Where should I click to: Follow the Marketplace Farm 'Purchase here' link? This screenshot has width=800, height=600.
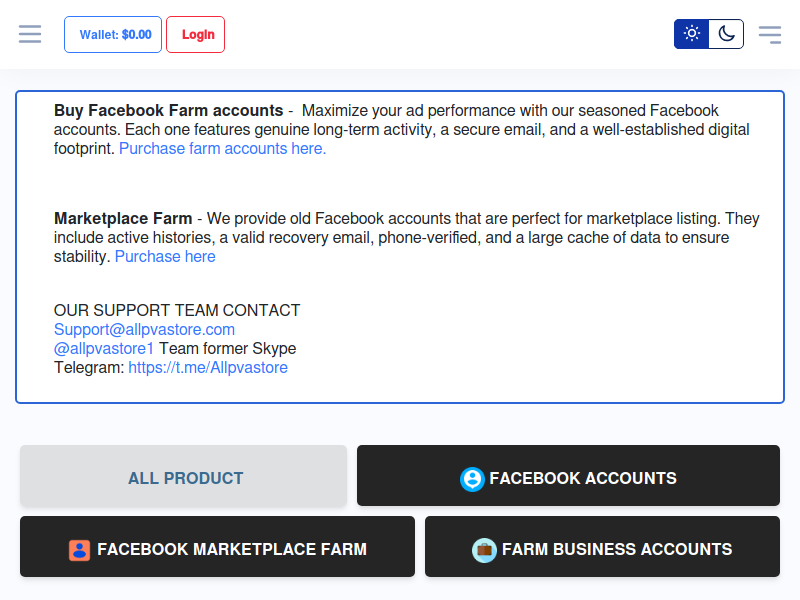165,257
